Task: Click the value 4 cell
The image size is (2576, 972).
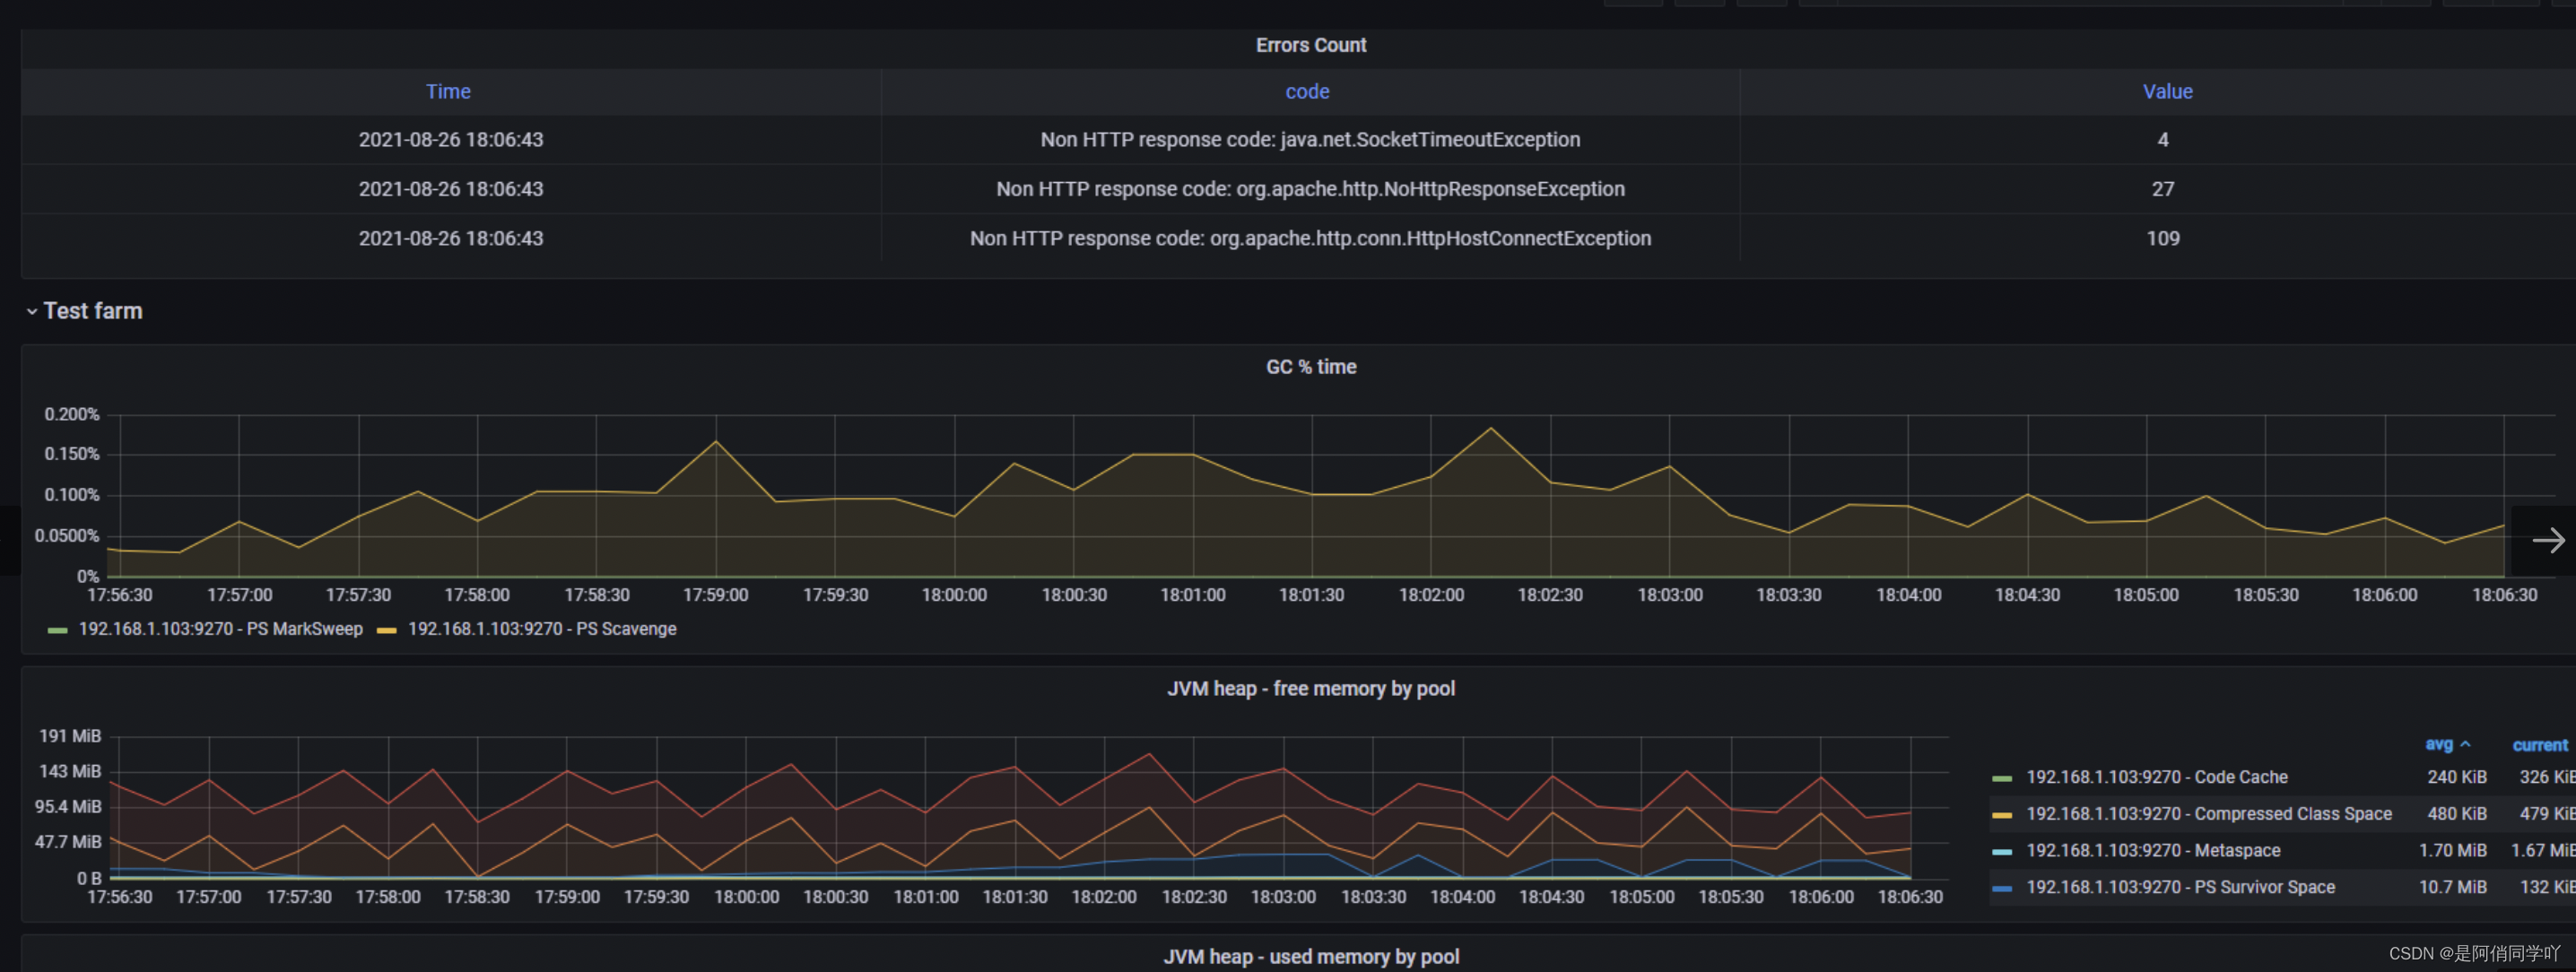Action: click(2163, 140)
